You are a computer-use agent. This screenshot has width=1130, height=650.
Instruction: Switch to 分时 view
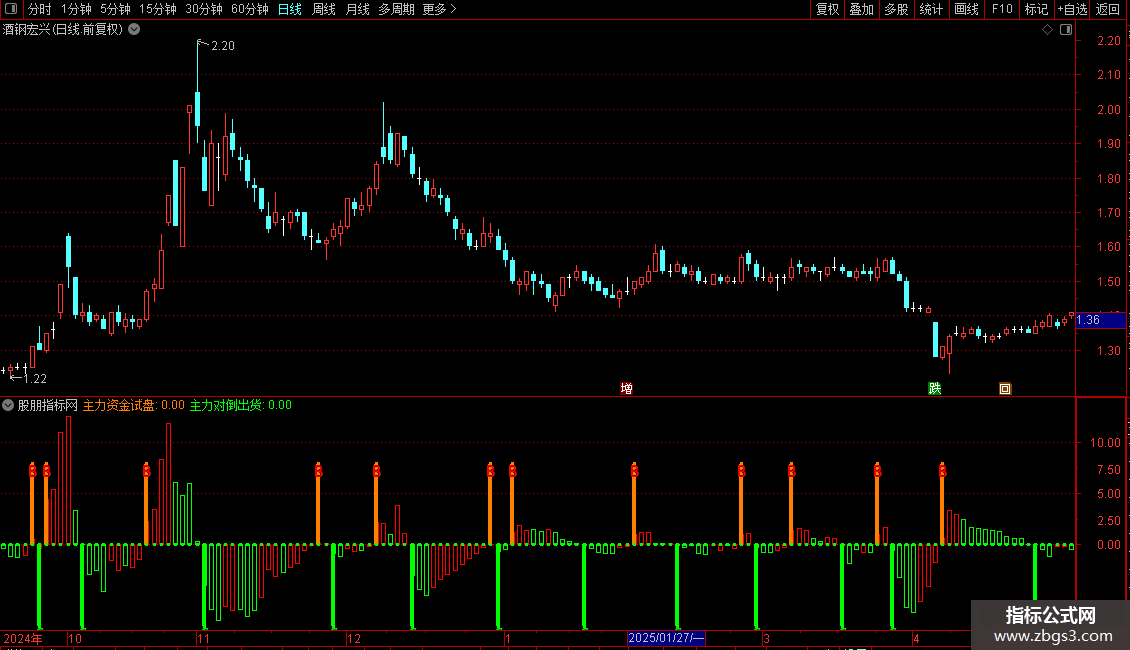point(40,9)
